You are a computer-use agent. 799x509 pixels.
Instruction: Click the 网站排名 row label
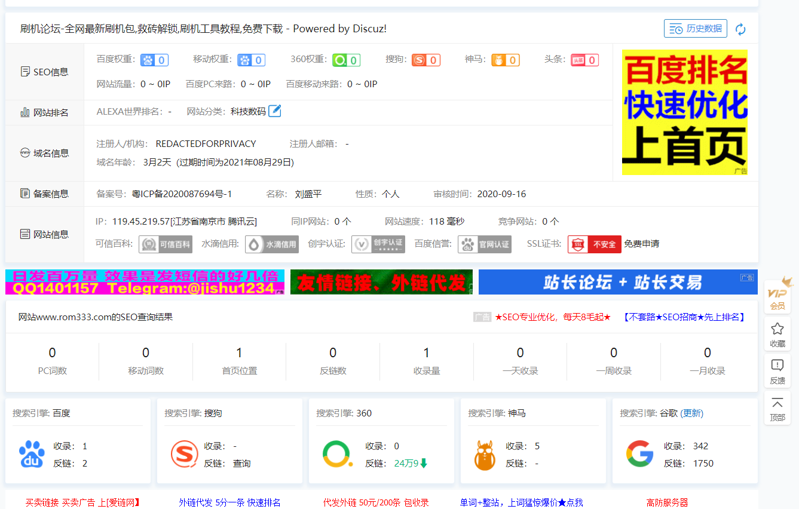pos(44,112)
